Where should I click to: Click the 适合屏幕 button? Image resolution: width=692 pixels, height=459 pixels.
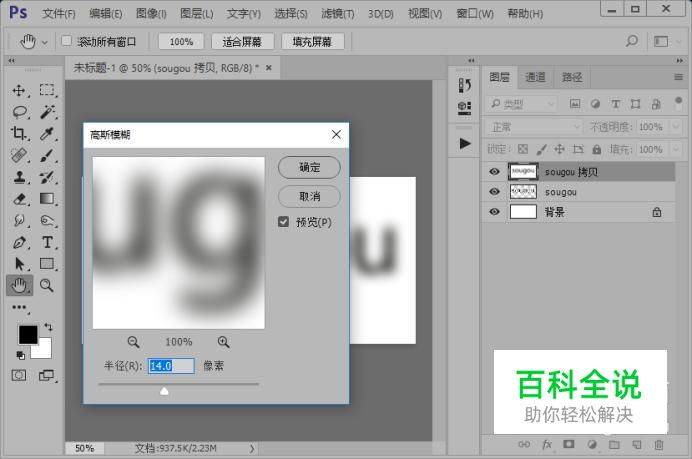pyautogui.click(x=242, y=41)
